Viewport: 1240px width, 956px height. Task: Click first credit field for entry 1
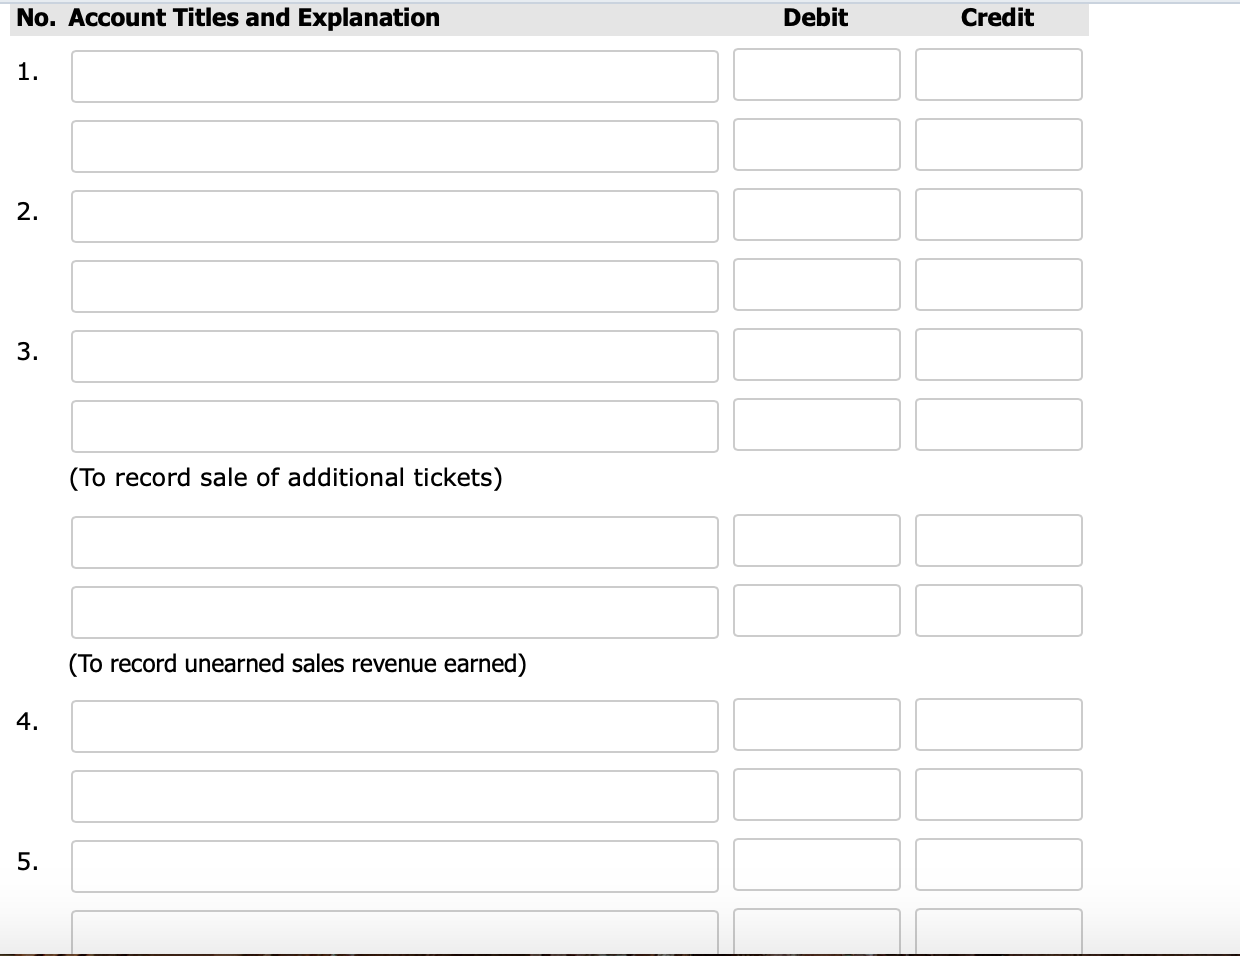(x=999, y=75)
